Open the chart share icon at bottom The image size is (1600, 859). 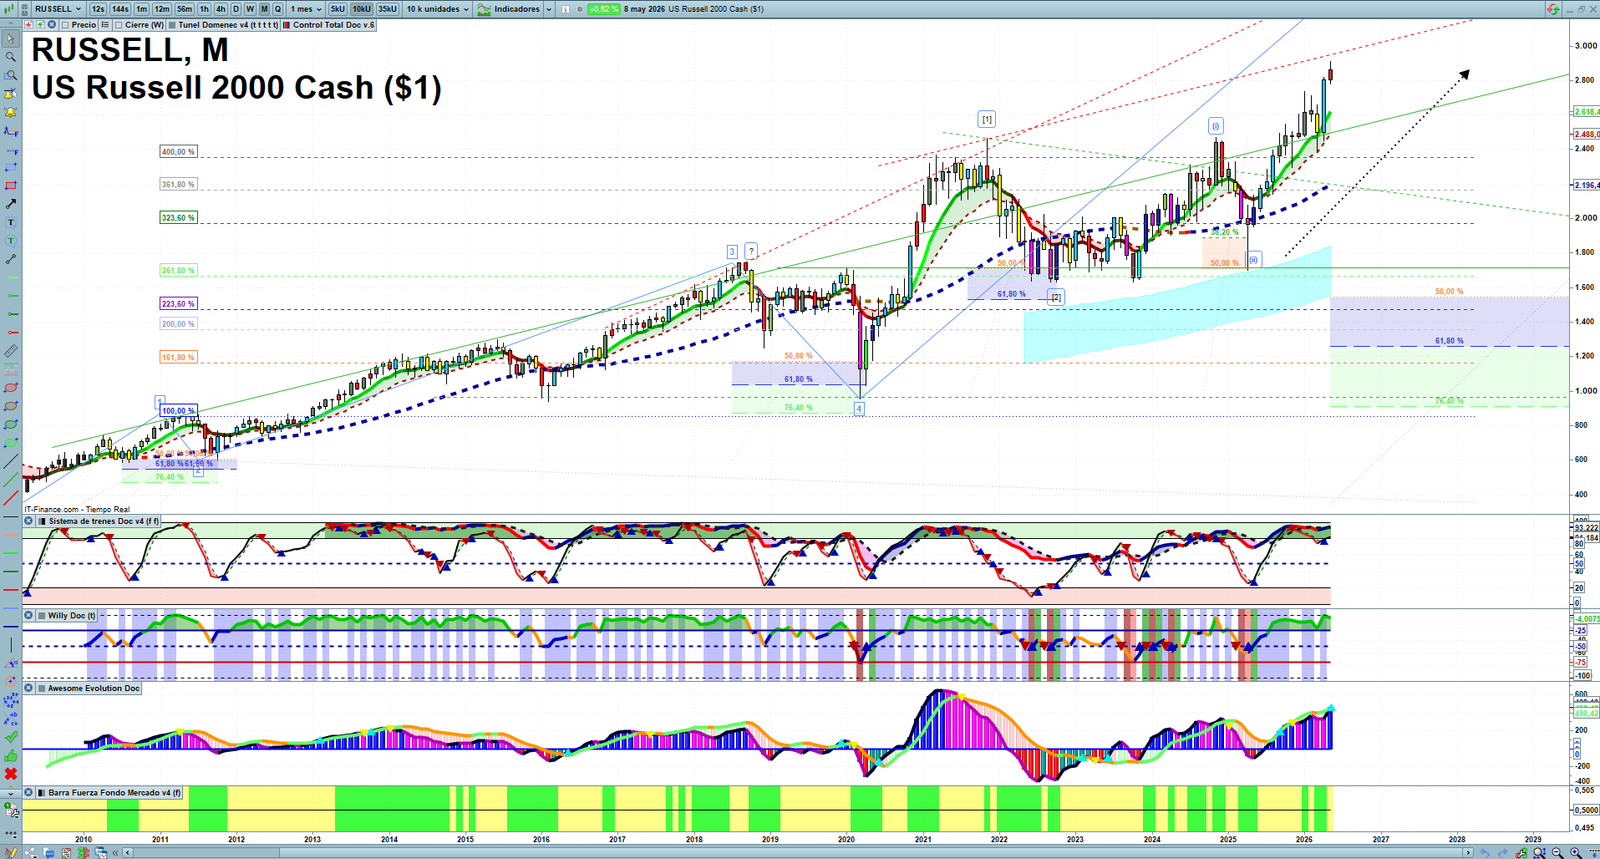[x=31, y=852]
